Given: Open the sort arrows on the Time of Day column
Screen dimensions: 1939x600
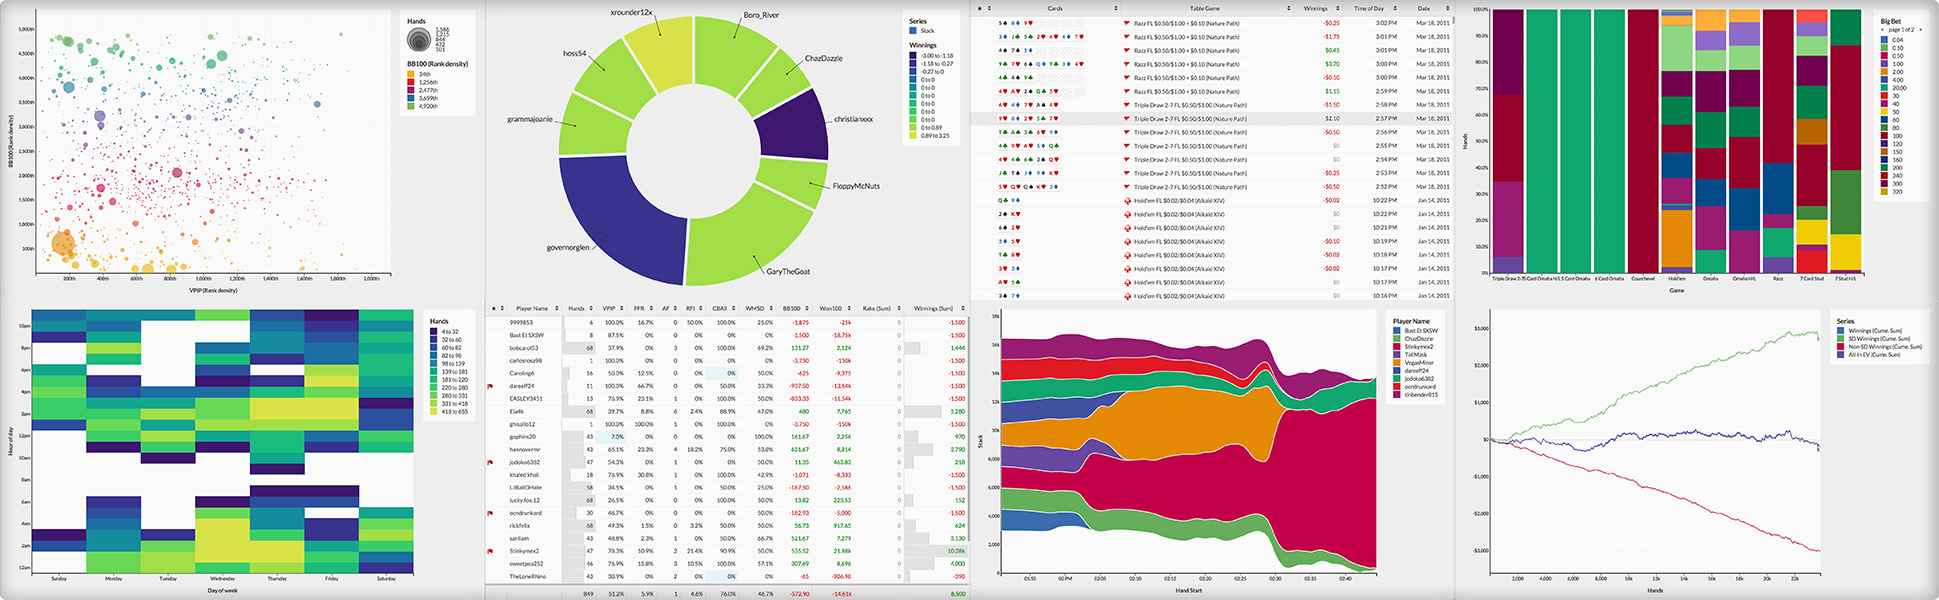Looking at the screenshot, I should point(1395,8).
